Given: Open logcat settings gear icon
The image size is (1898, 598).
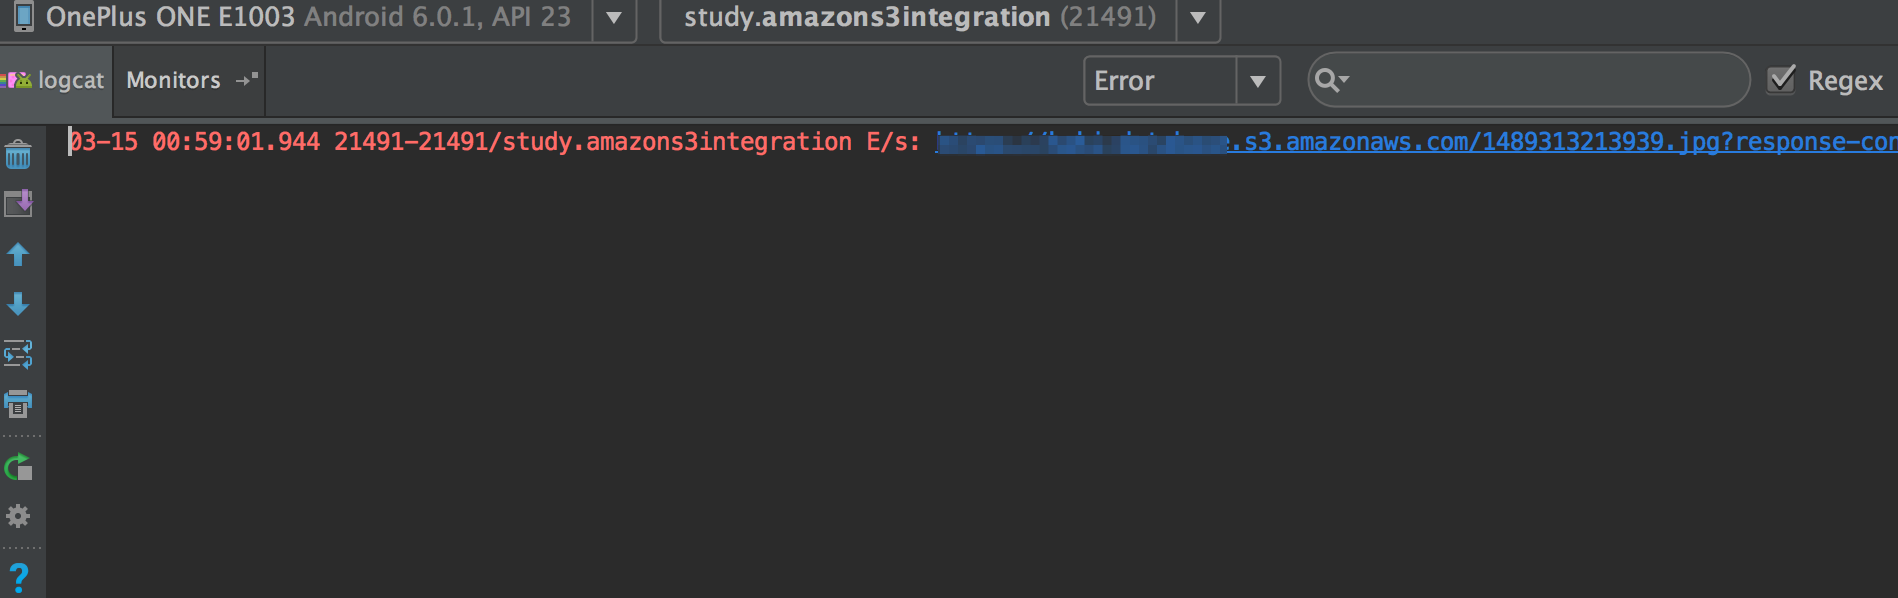Looking at the screenshot, I should 18,516.
